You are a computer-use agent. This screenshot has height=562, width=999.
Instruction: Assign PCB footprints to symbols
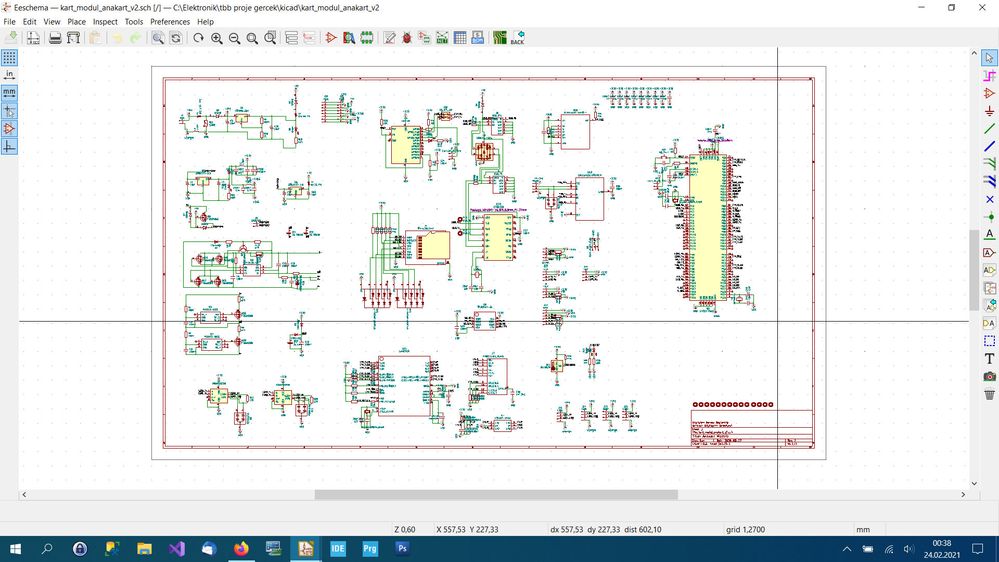point(424,38)
